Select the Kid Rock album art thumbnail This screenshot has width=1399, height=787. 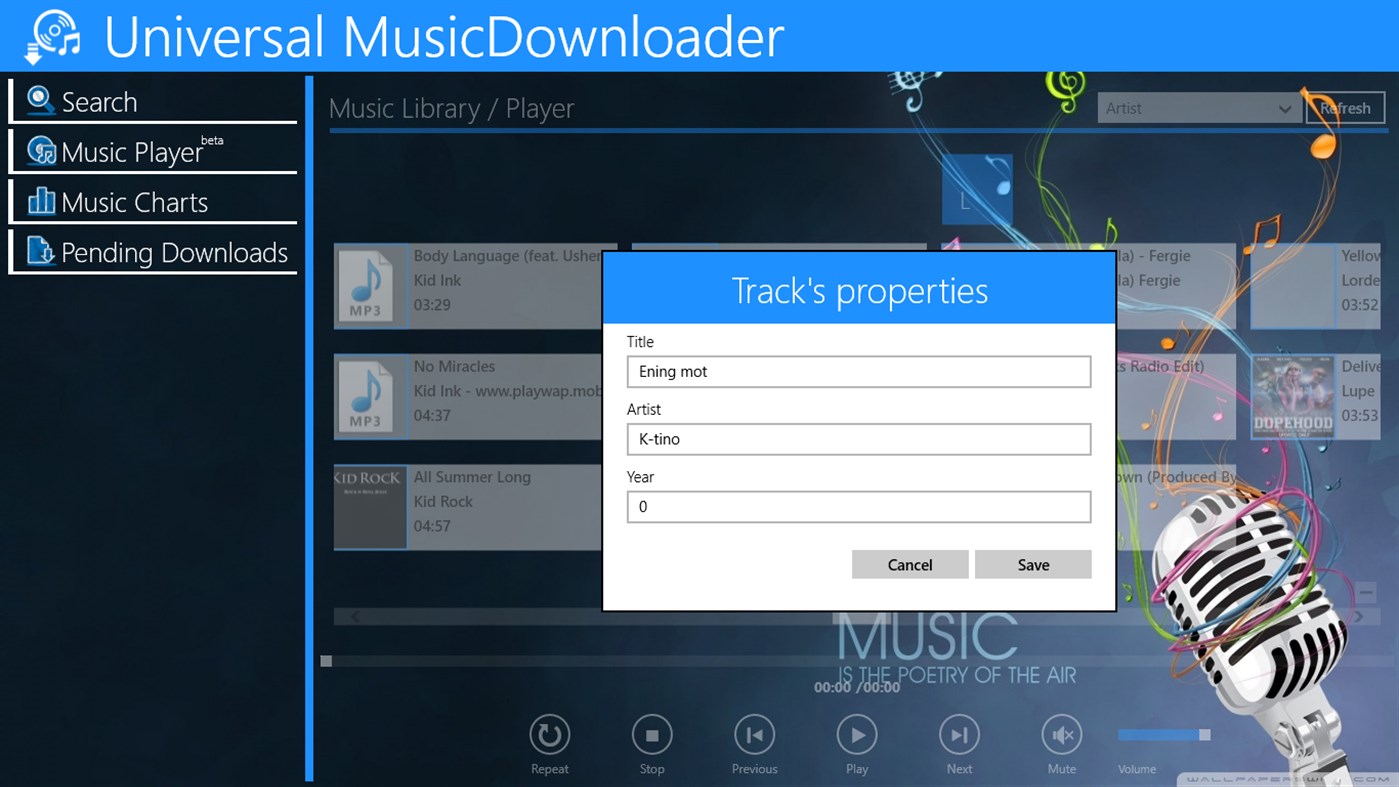(370, 507)
